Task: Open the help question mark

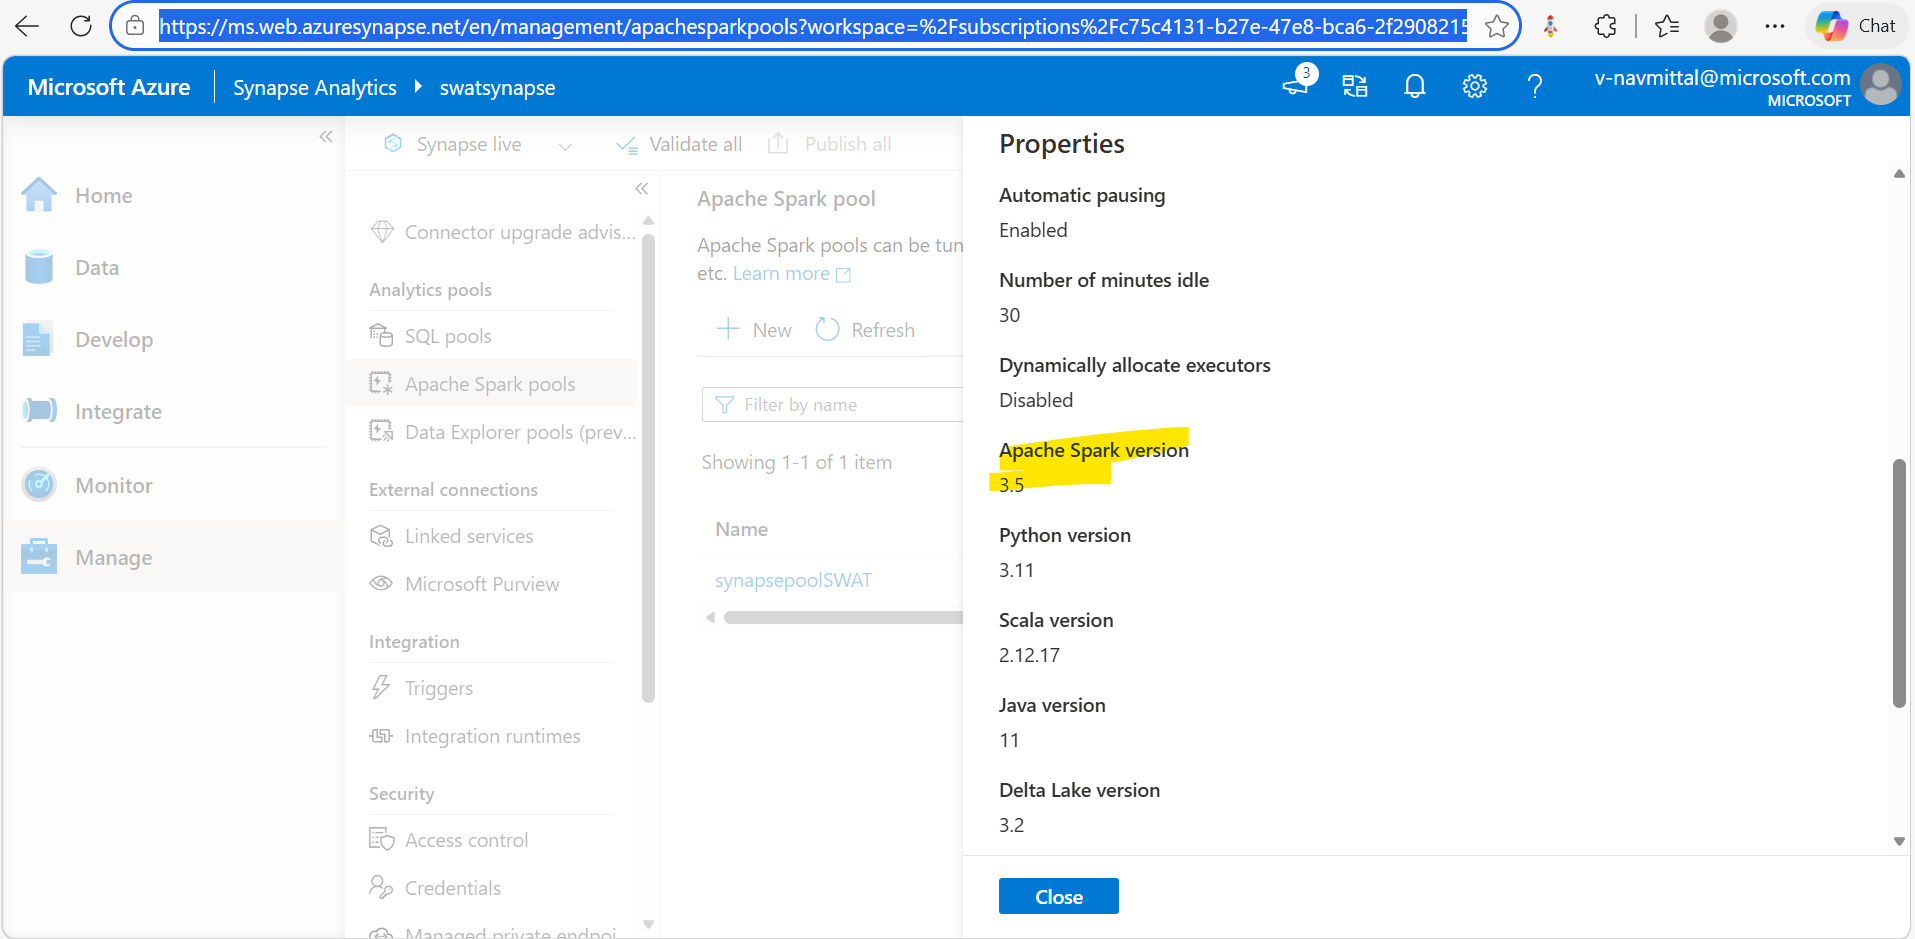Action: (1534, 87)
